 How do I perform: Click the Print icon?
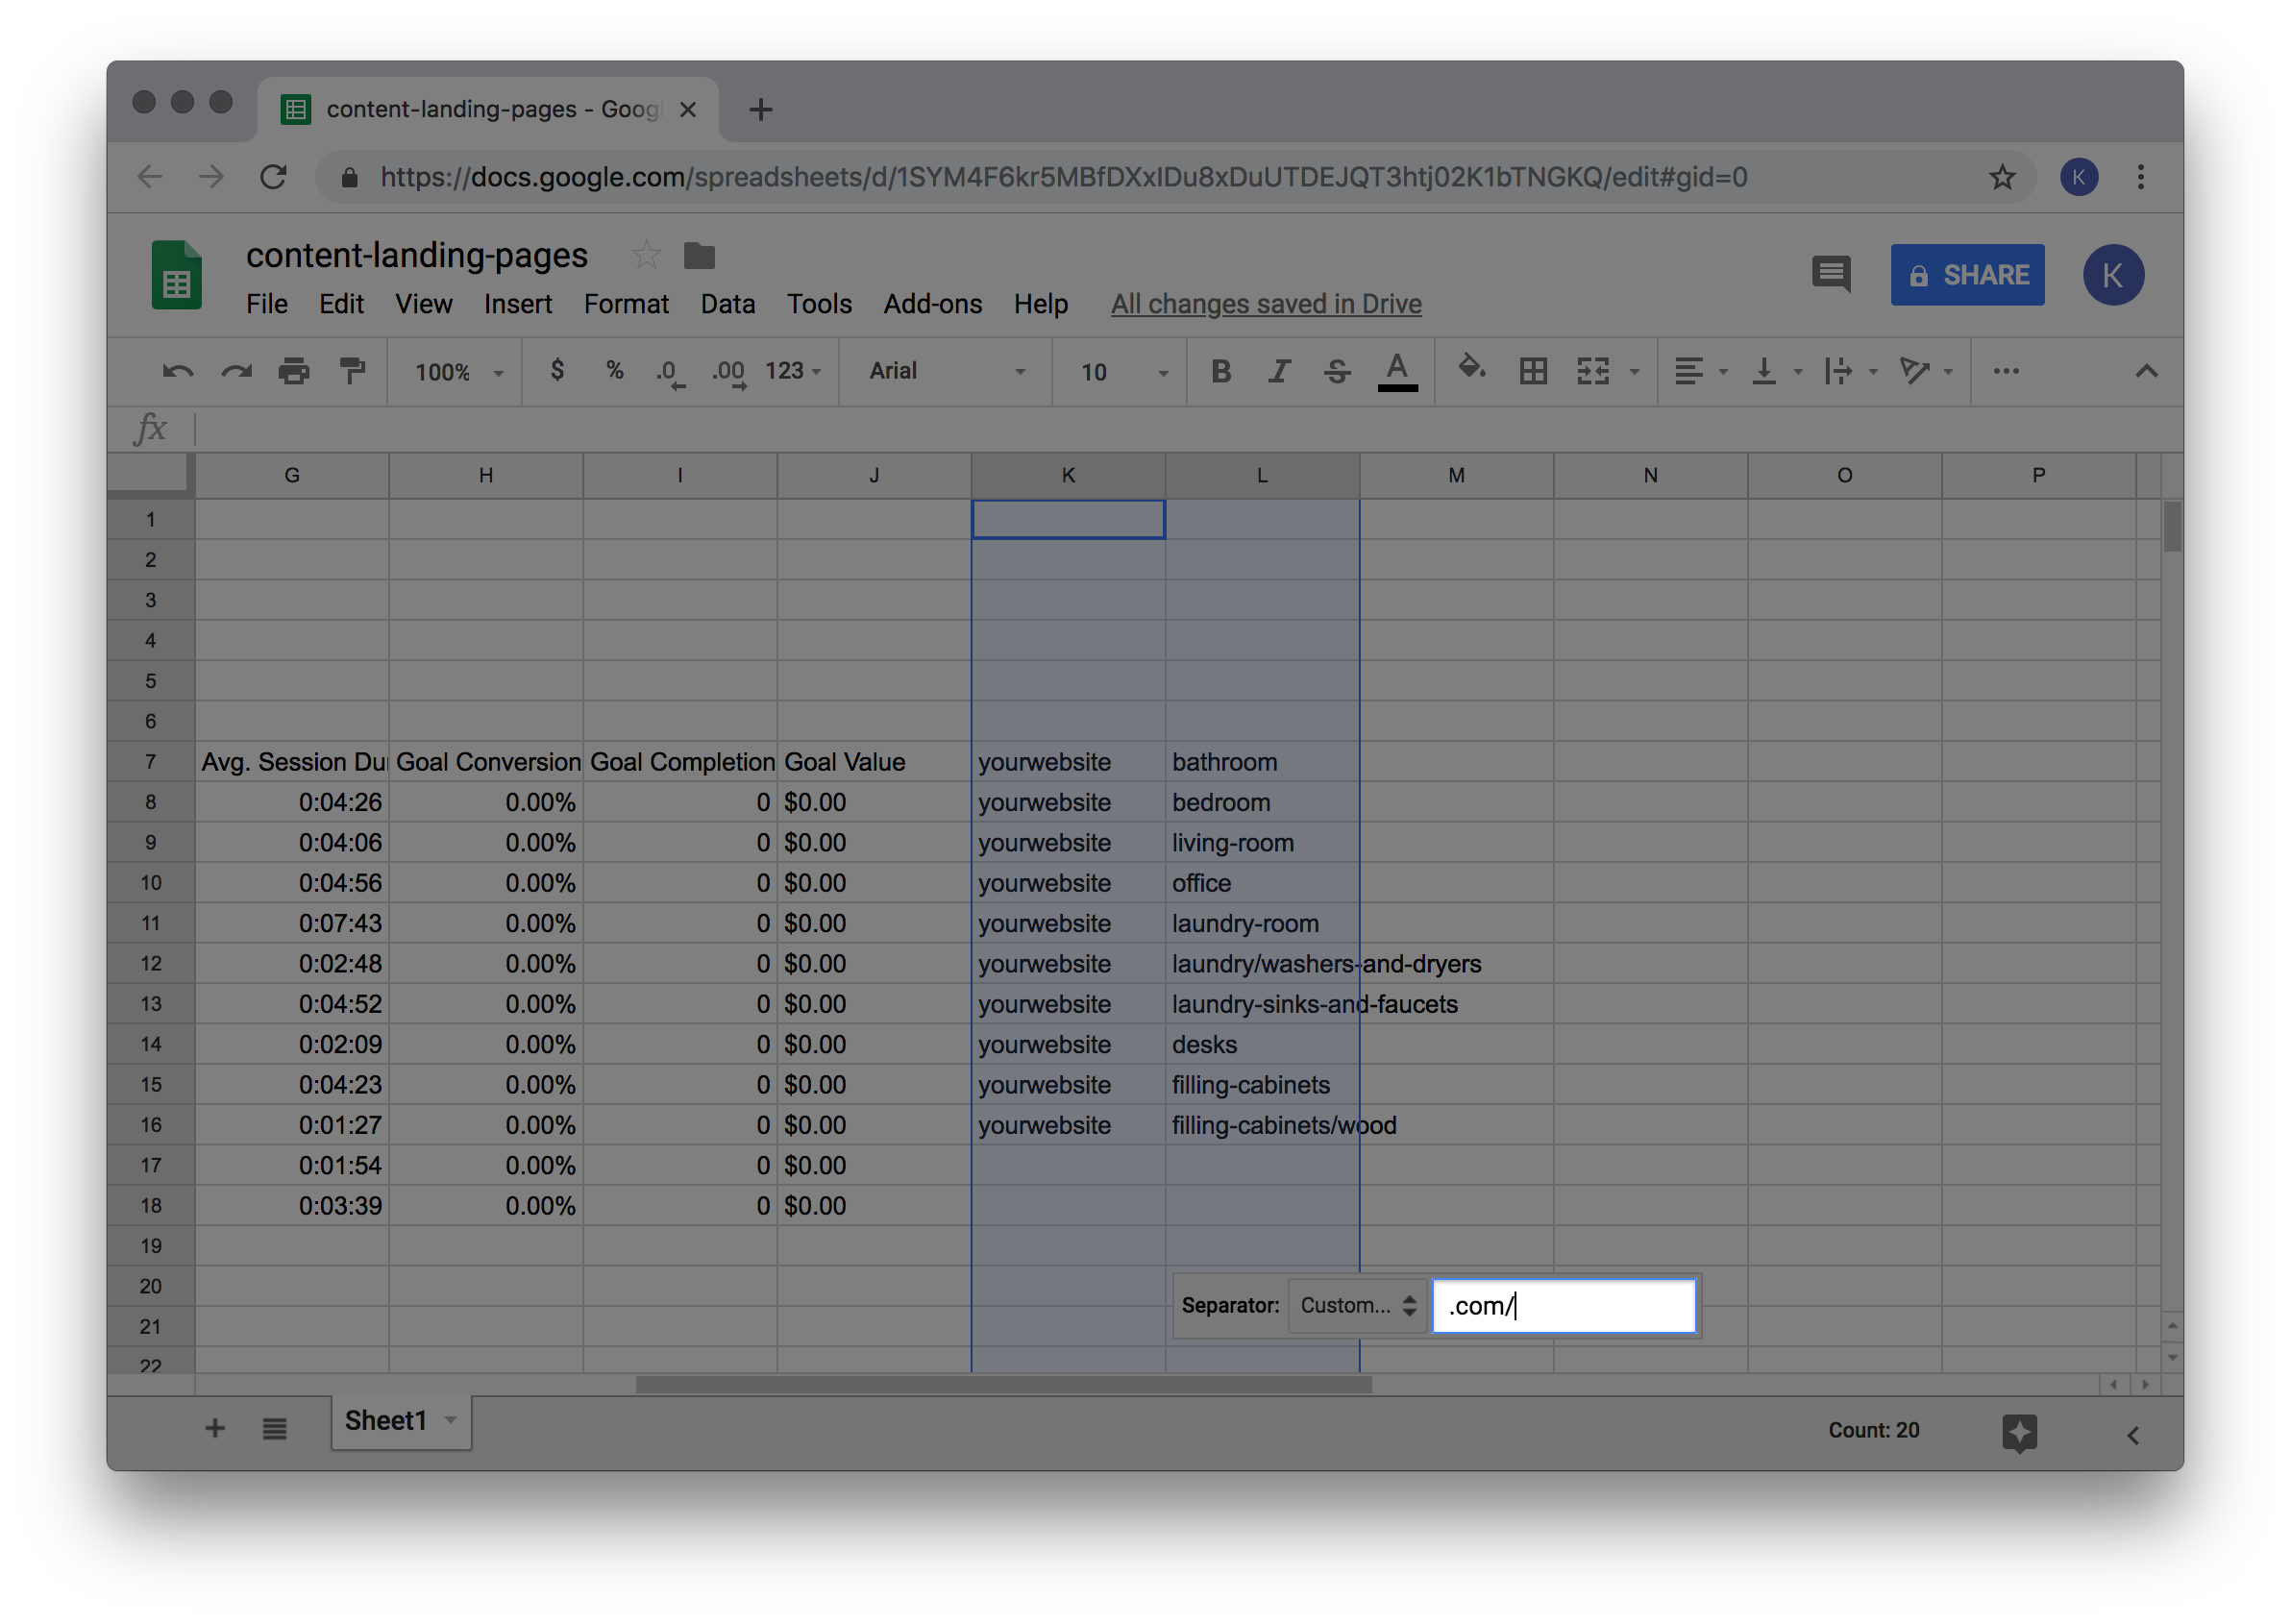(293, 372)
